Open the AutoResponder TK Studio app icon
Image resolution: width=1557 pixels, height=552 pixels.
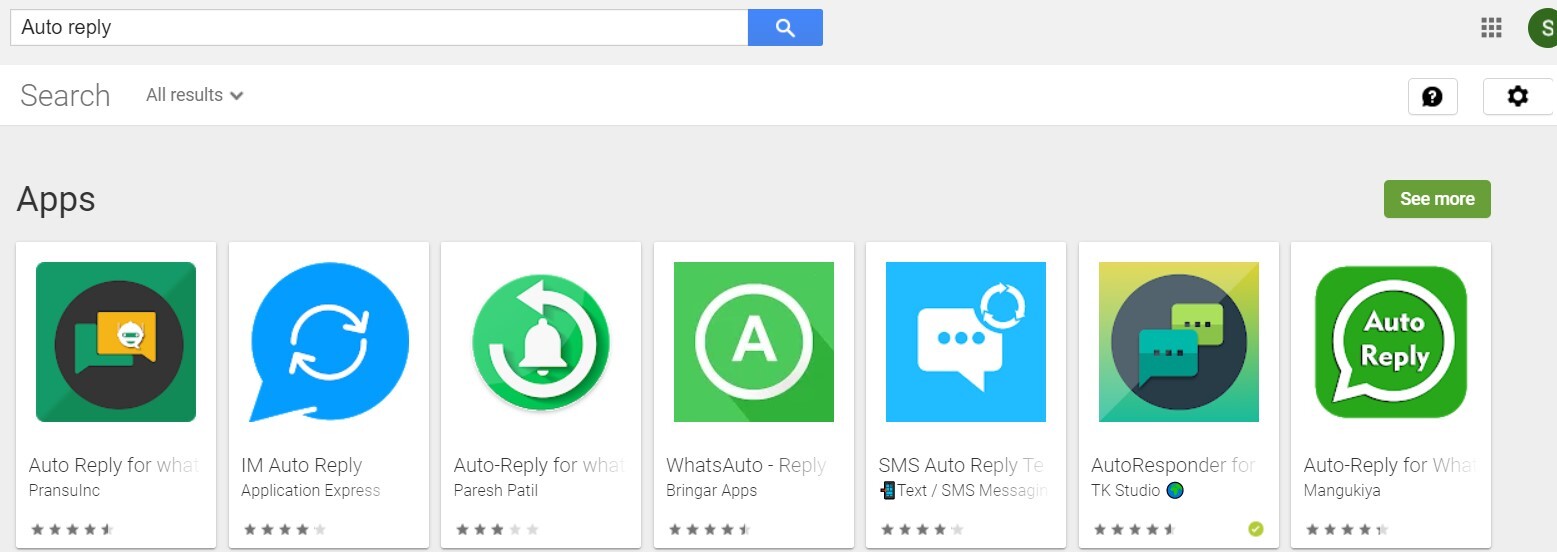1179,342
